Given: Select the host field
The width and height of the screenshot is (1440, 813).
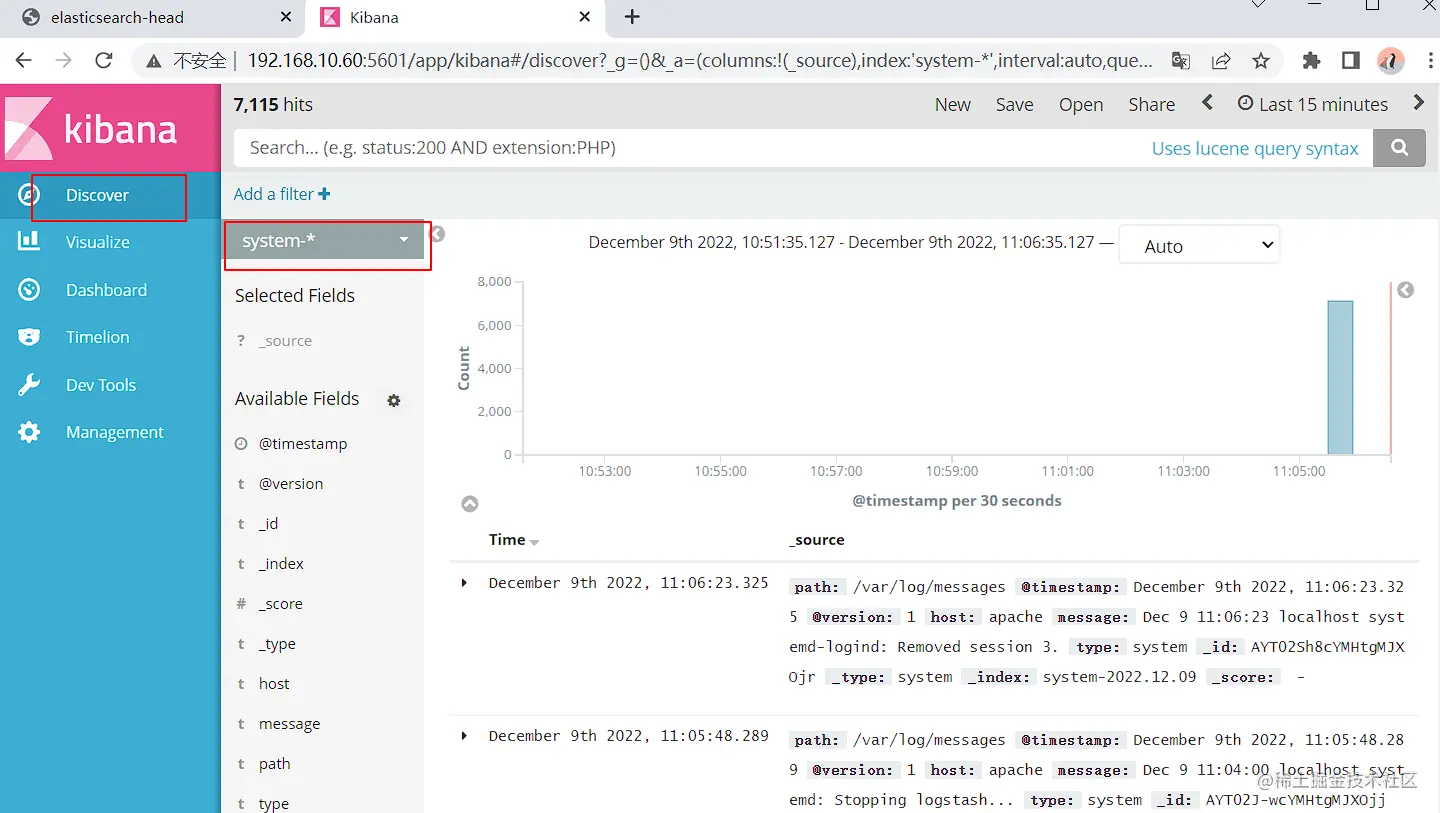Looking at the screenshot, I should [x=274, y=684].
